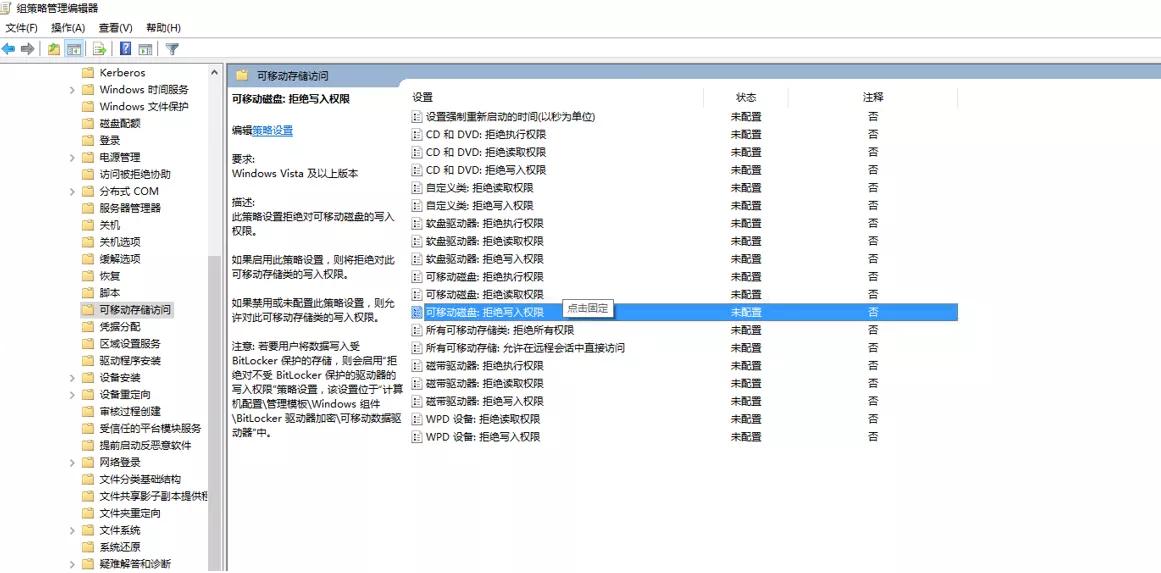
Task: Click the blue Back arrow toolbar button
Action: (x=8, y=50)
